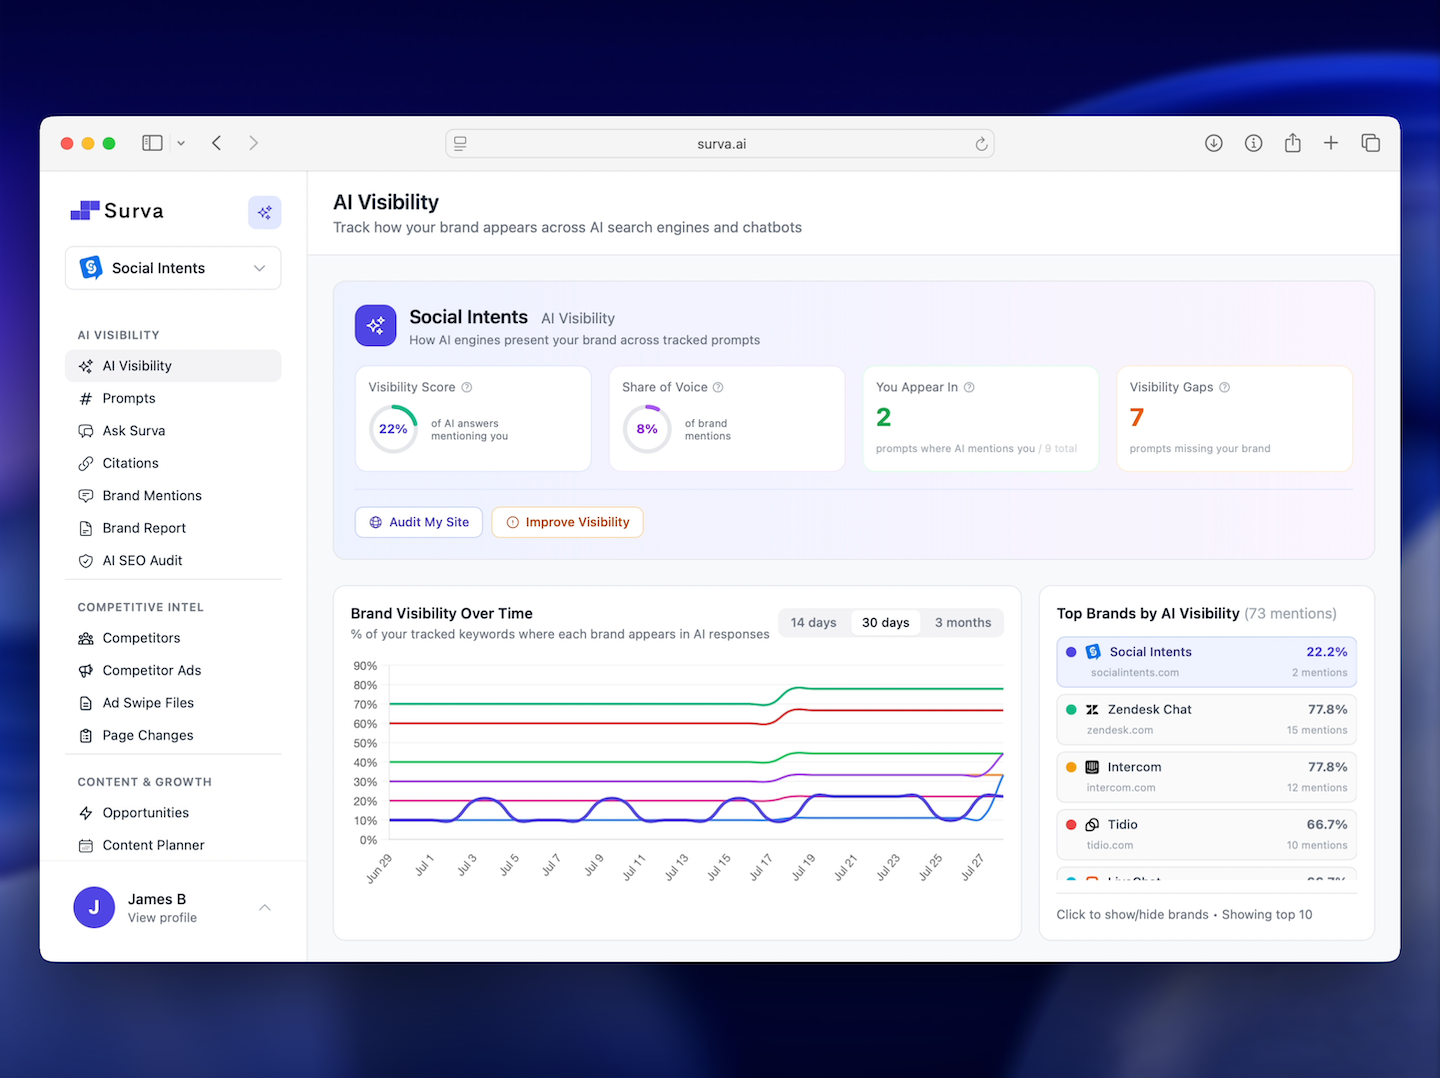Click the red dot next to Tidio
The width and height of the screenshot is (1440, 1078).
click(x=1071, y=825)
